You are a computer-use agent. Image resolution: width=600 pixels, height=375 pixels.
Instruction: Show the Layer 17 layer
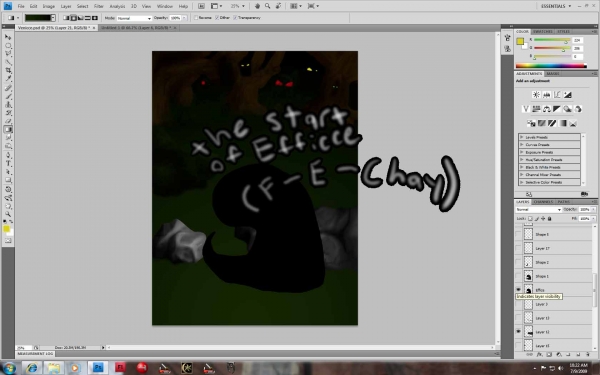coord(518,248)
